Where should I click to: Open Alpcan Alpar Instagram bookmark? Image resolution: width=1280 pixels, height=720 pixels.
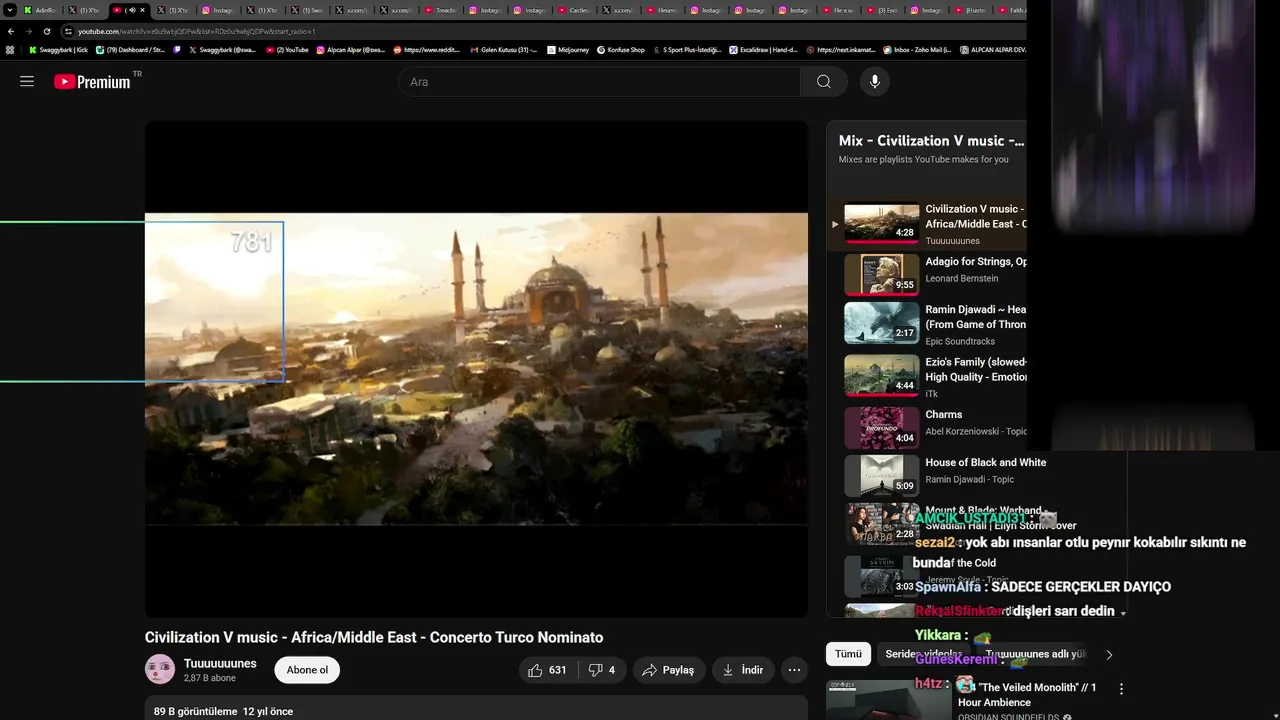[351, 49]
